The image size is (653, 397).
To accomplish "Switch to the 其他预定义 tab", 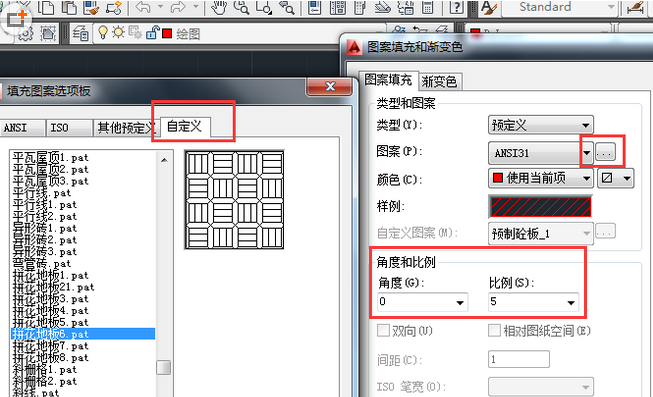I will [x=126, y=127].
